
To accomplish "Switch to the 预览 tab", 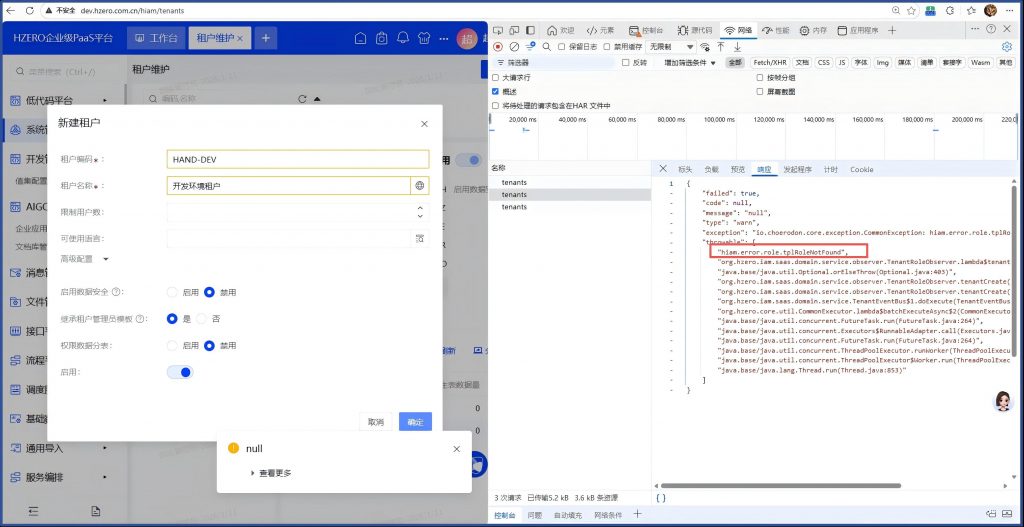I will 738,169.
